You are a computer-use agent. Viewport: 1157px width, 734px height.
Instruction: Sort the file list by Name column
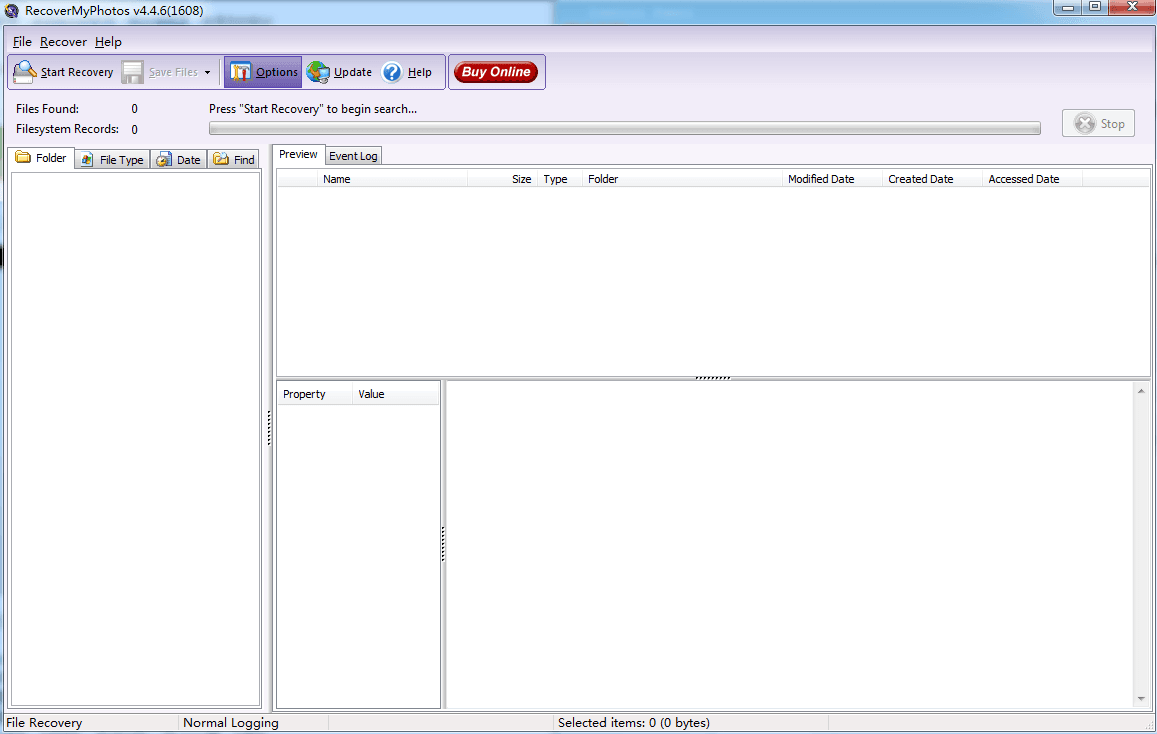point(392,179)
